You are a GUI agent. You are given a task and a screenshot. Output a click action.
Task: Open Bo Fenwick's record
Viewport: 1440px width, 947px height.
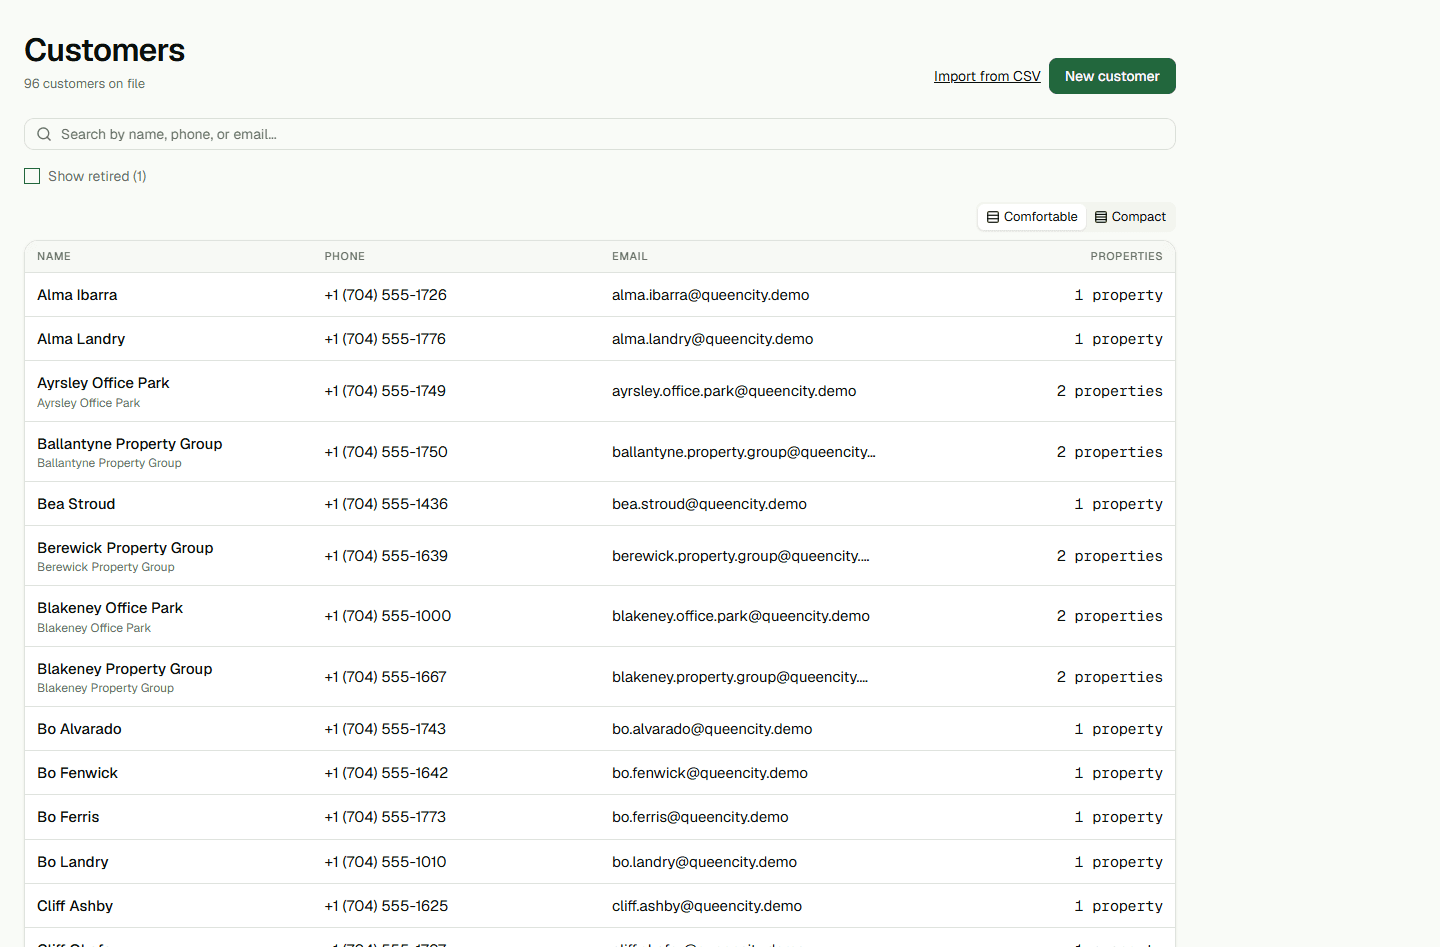tap(77, 773)
